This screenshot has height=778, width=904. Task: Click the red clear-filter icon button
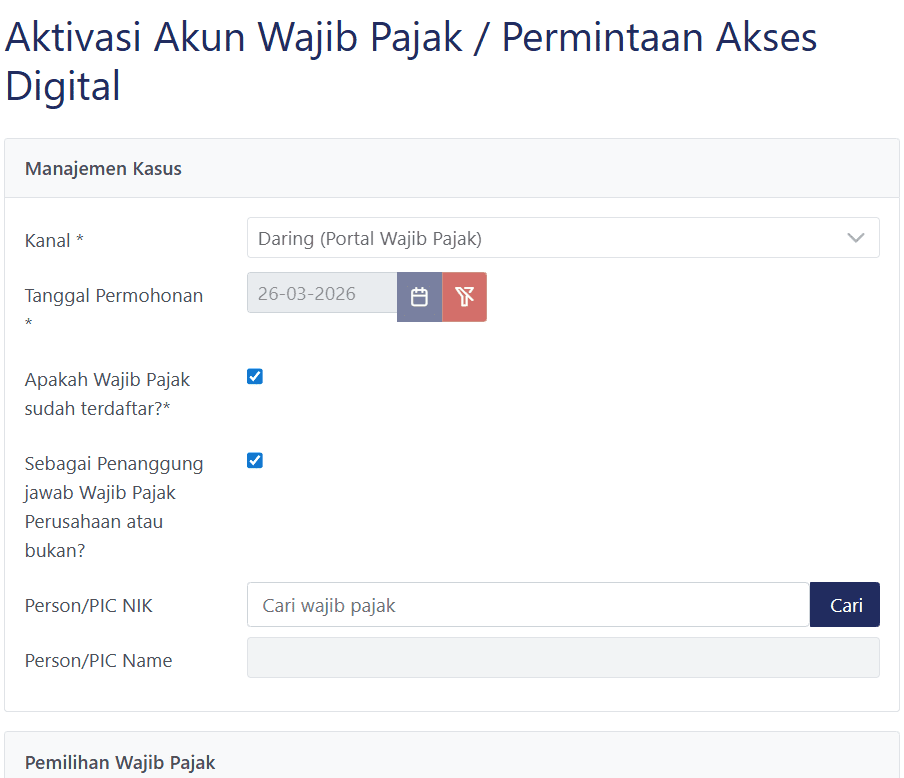point(464,297)
